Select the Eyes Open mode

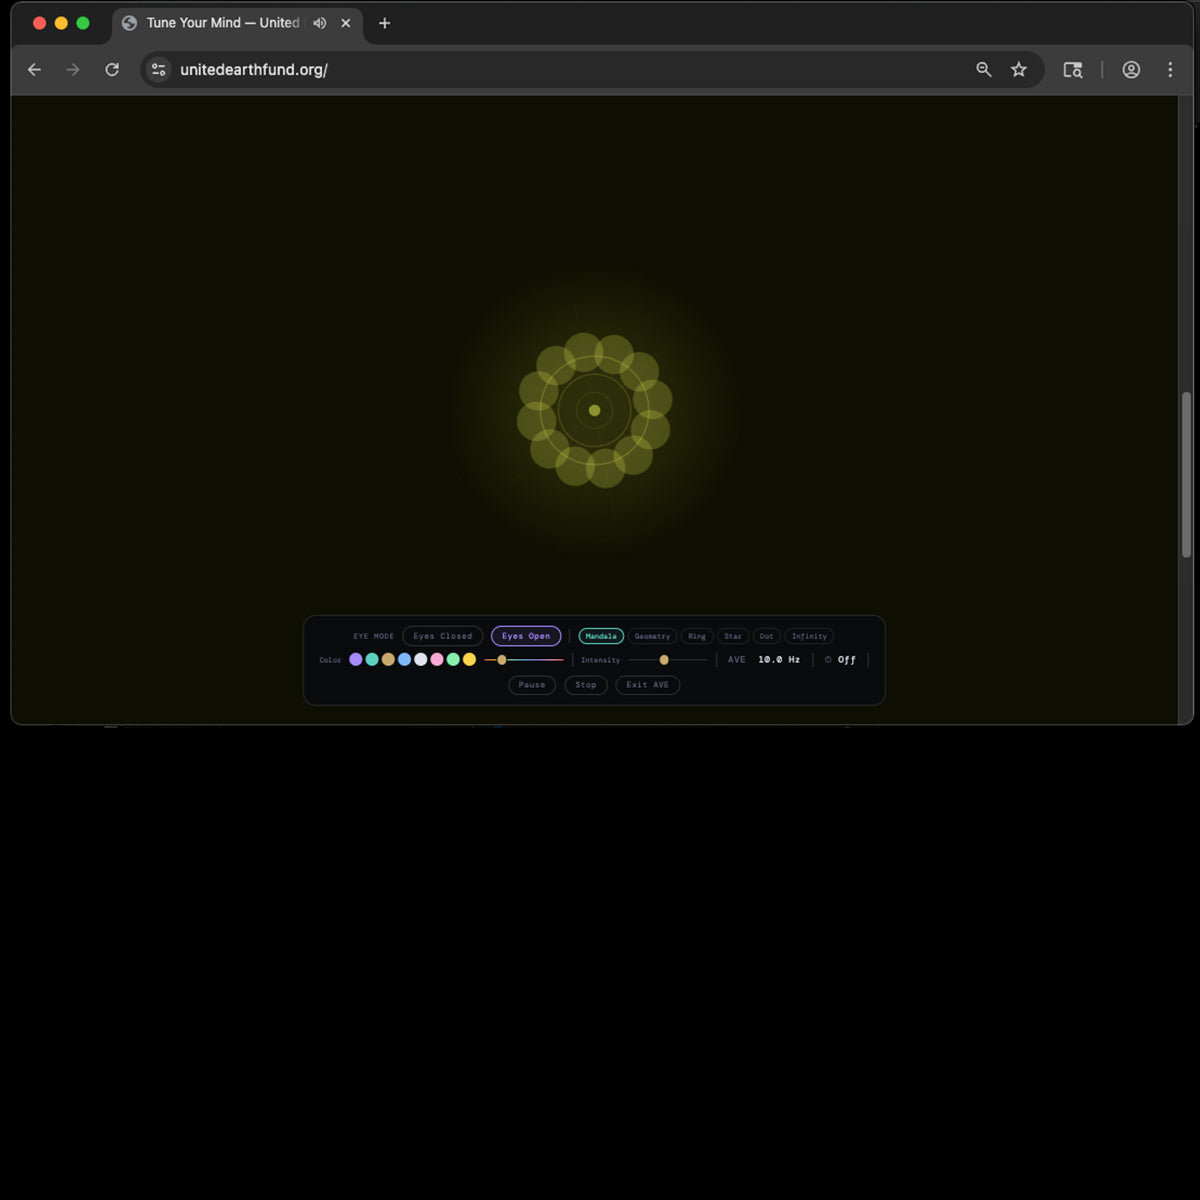[526, 636]
